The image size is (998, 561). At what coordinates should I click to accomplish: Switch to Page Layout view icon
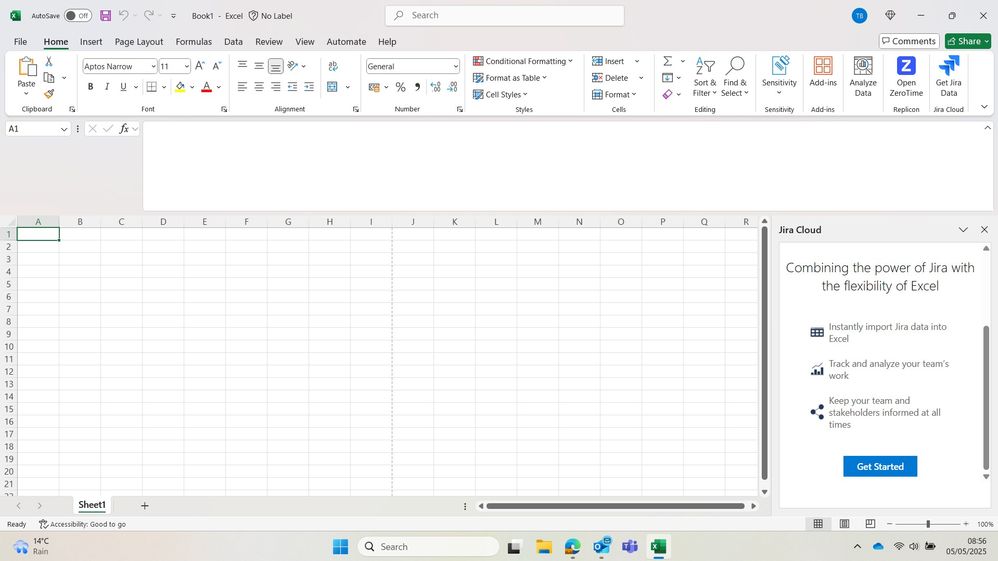(844, 523)
